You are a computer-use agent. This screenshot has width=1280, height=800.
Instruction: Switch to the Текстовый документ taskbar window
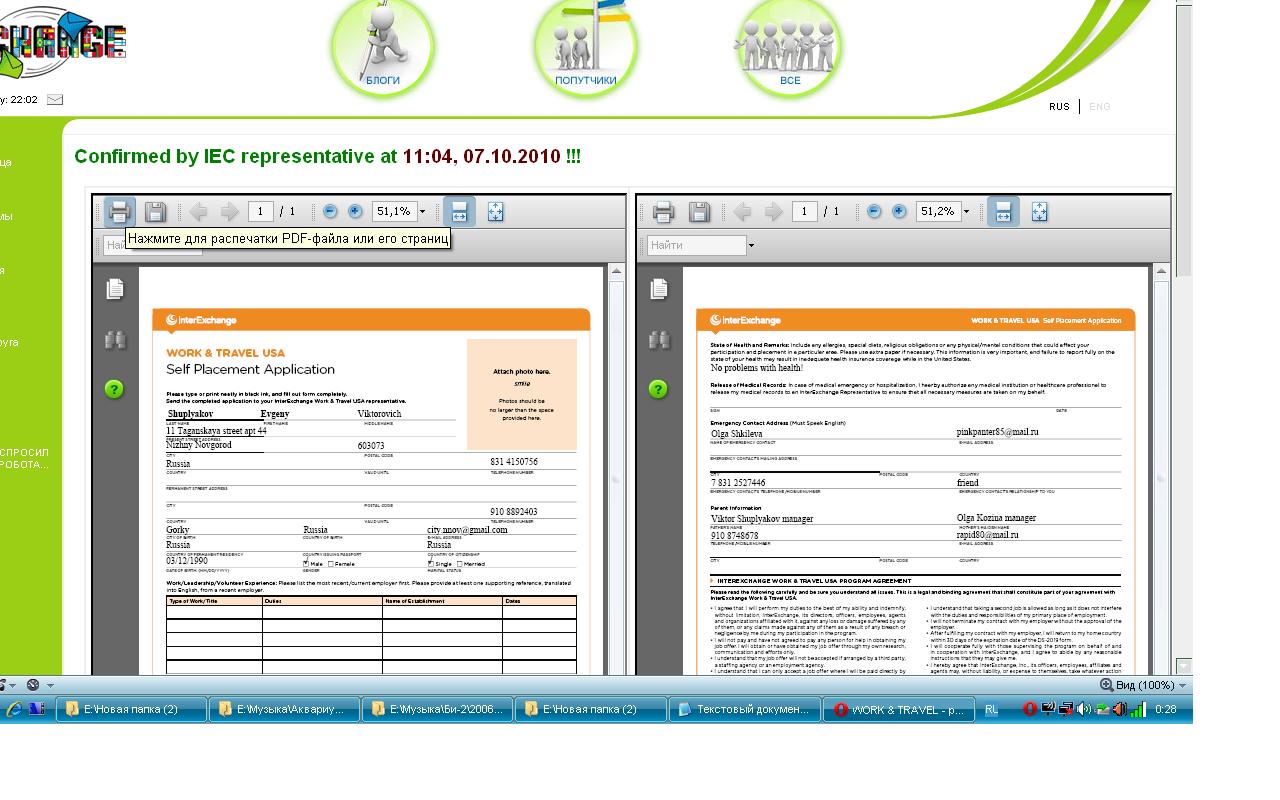[743, 709]
